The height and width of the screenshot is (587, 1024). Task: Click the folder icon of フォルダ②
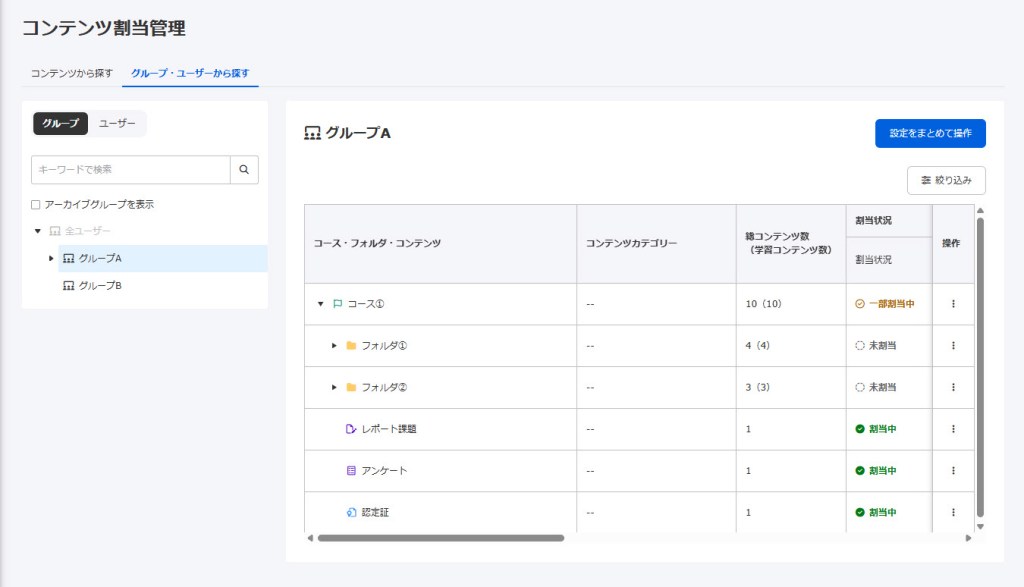351,387
